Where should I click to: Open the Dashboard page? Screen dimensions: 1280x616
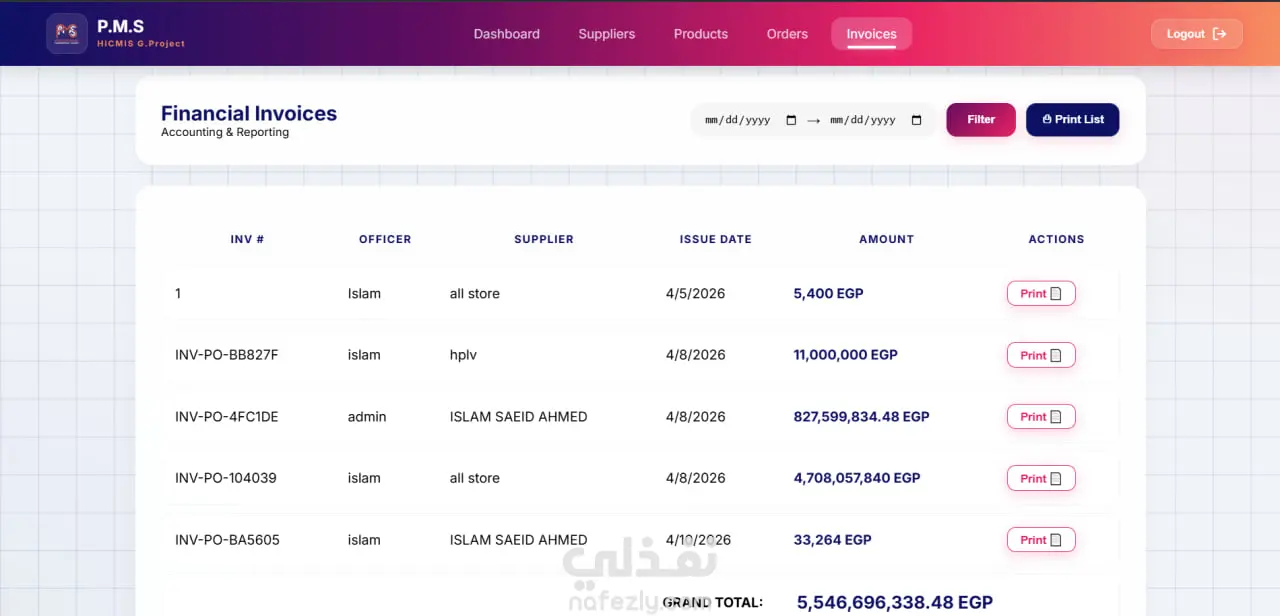click(x=507, y=34)
